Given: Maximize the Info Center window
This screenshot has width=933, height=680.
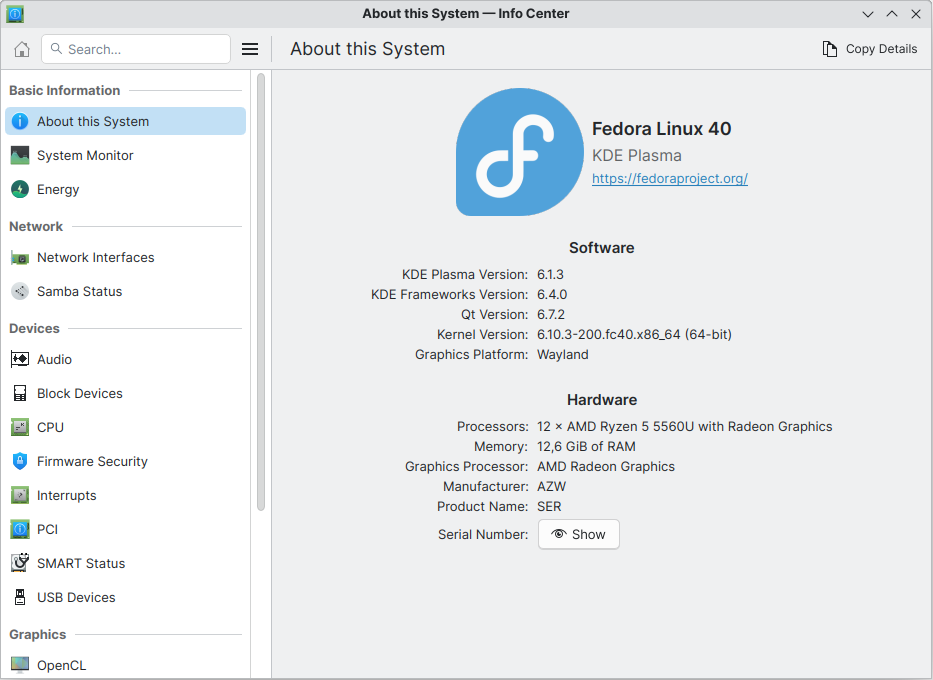Looking at the screenshot, I should pyautogui.click(x=892, y=14).
